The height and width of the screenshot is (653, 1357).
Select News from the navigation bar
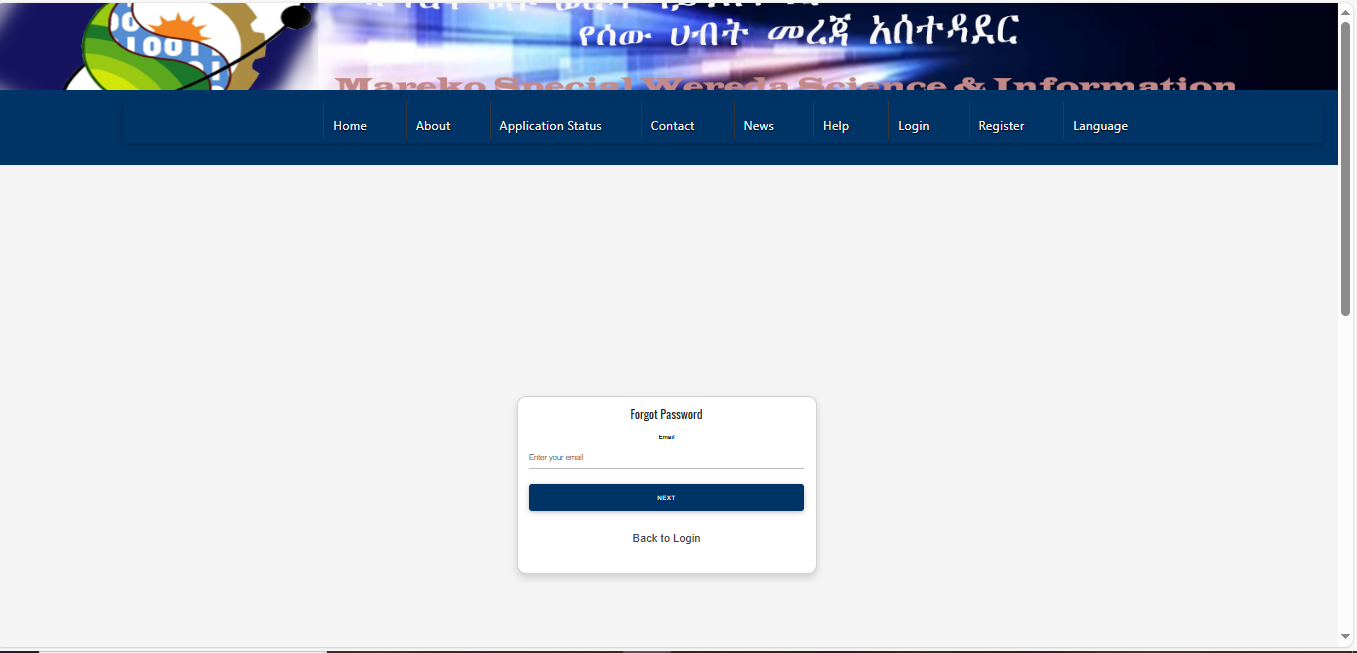[758, 126]
